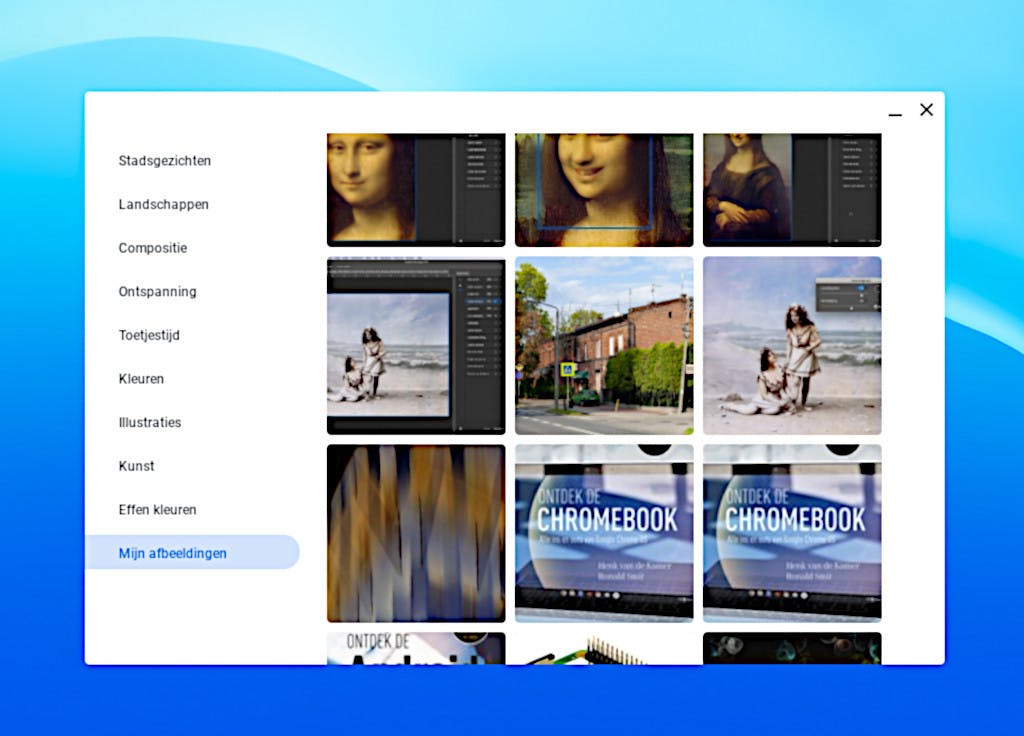
Task: Choose the Toetjestijd category
Action: [x=149, y=335]
